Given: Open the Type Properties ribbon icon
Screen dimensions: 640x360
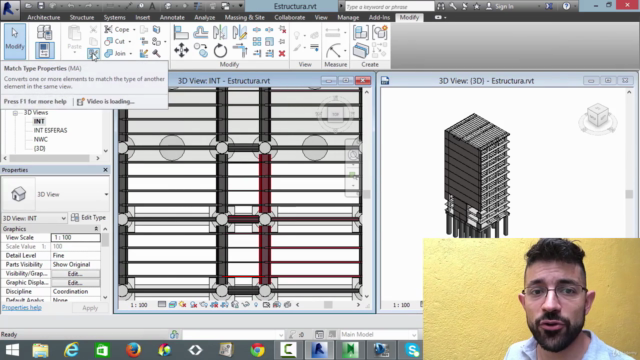Looking at the screenshot, I should tap(44, 33).
